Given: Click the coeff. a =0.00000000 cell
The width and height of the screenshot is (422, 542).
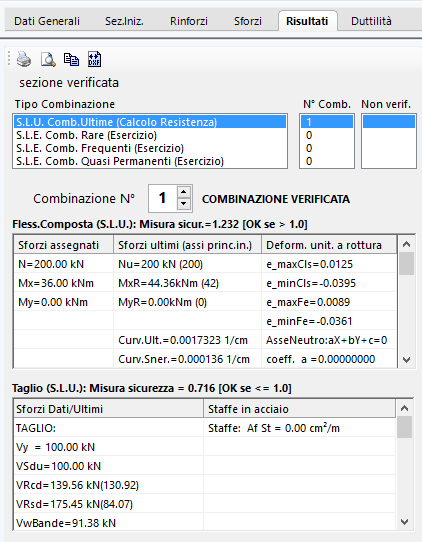Looking at the screenshot, I should click(x=329, y=359).
